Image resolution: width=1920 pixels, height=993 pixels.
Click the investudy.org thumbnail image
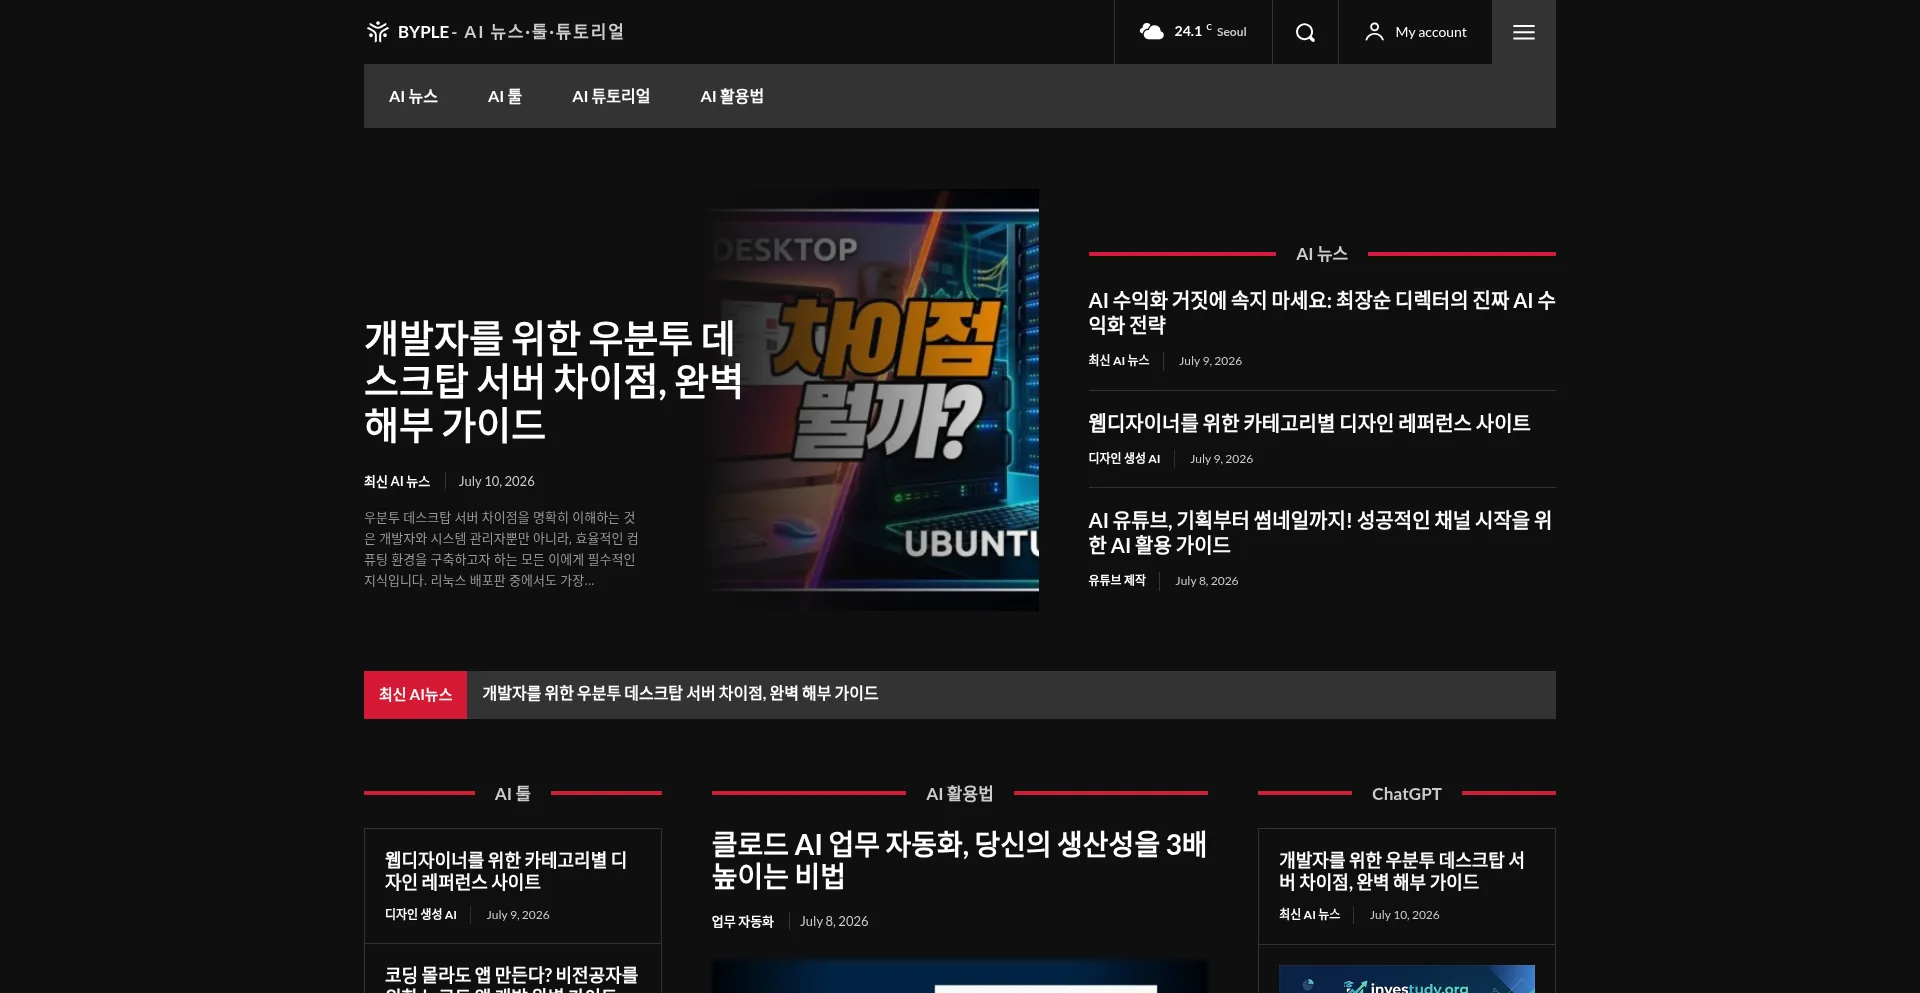tap(1407, 979)
